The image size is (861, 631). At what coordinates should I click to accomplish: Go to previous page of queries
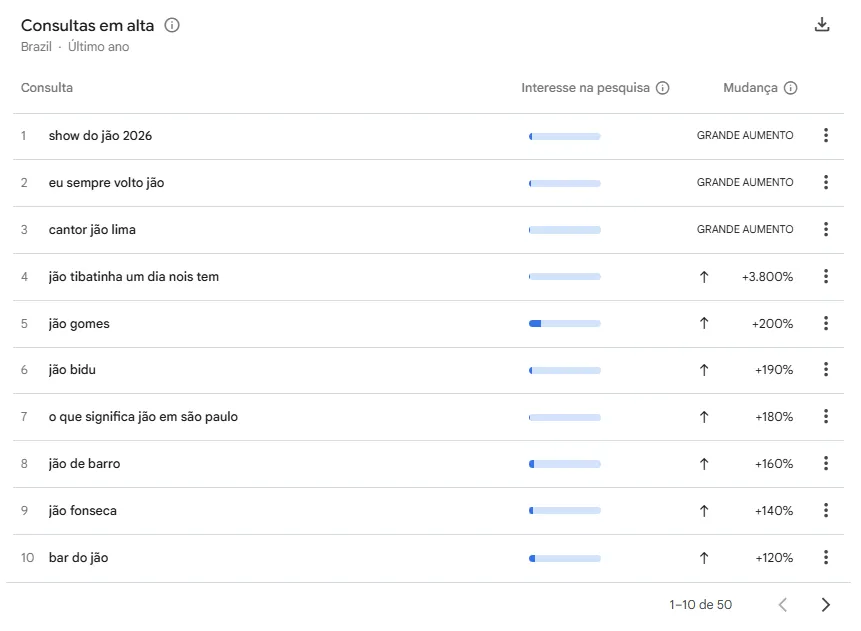tap(783, 605)
